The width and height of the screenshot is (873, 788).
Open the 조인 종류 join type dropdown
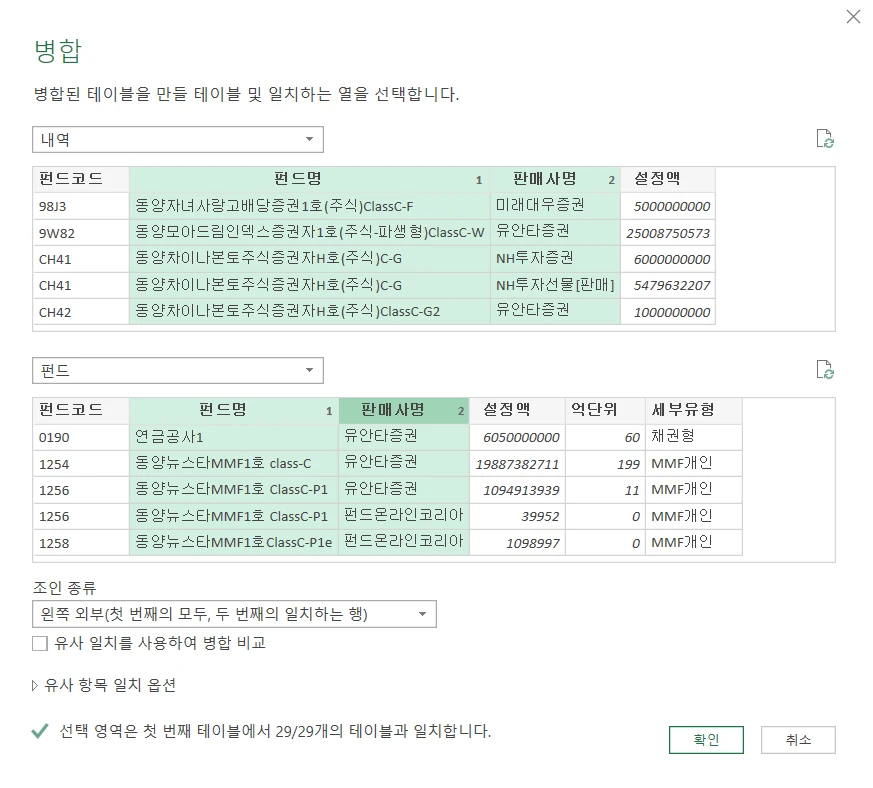(x=234, y=614)
